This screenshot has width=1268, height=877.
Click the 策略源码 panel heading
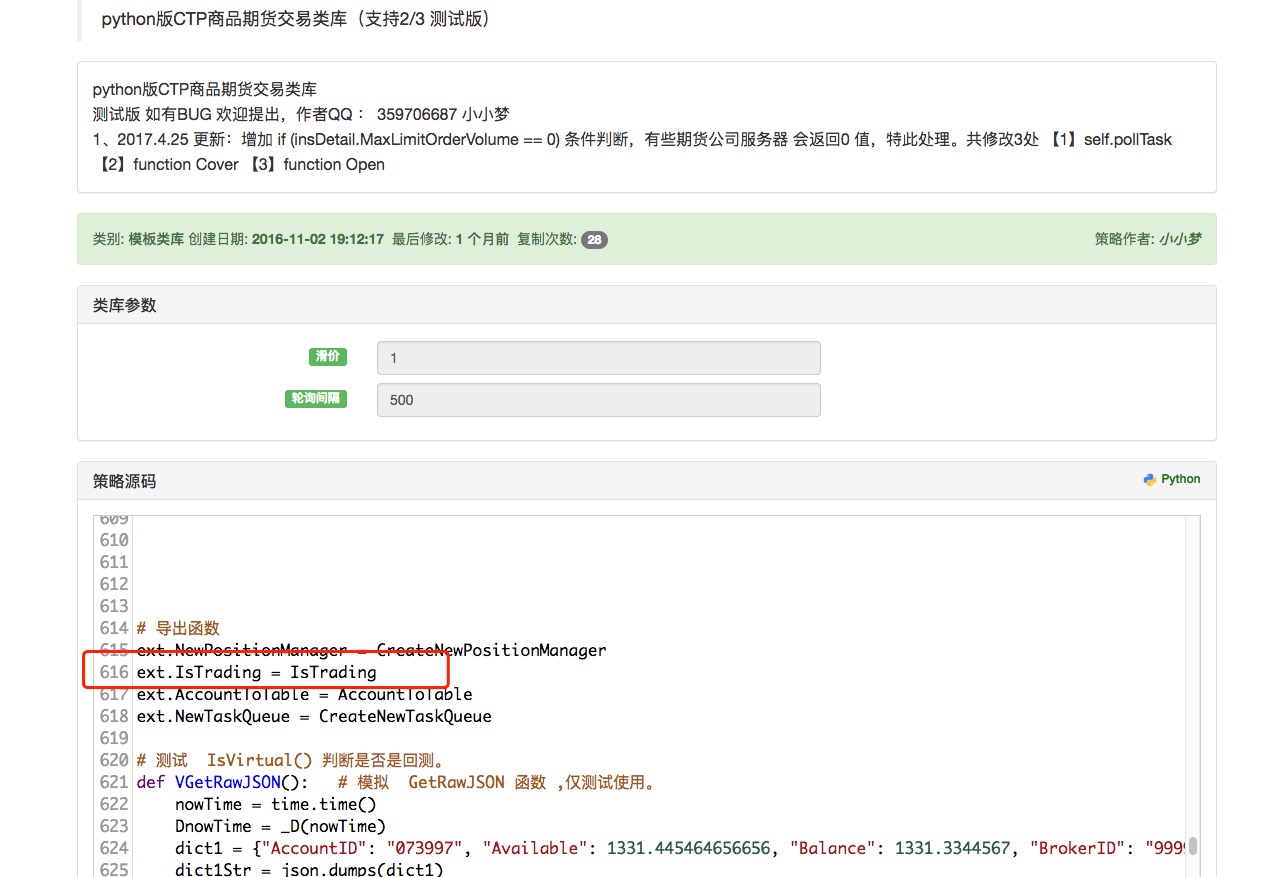pyautogui.click(x=125, y=481)
